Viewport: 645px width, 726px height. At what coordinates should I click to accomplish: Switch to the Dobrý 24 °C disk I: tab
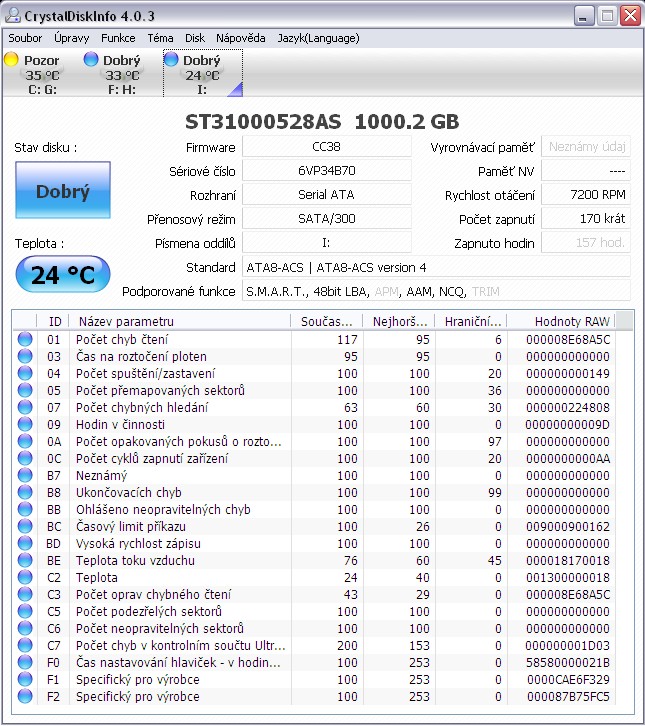202,74
